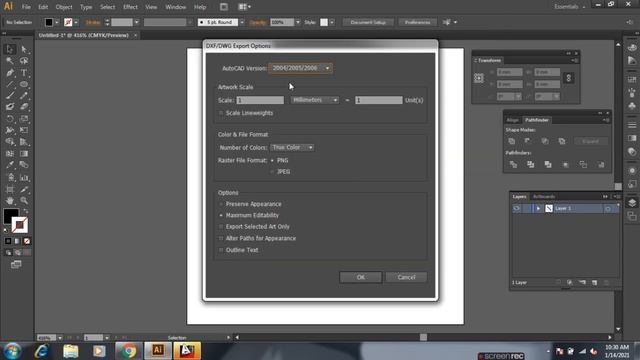Viewport: 640px width, 360px height.
Task: Select the Eraser tool
Action: (x=24, y=107)
